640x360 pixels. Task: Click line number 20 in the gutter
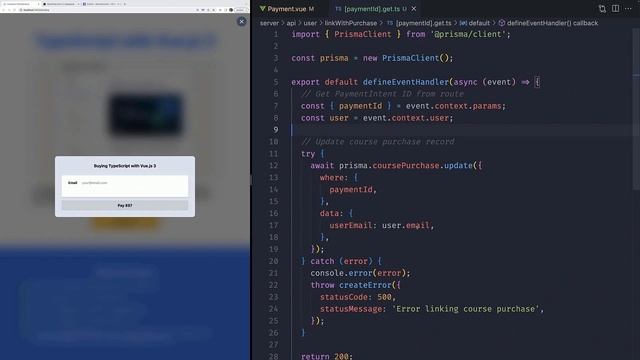[x=273, y=261]
